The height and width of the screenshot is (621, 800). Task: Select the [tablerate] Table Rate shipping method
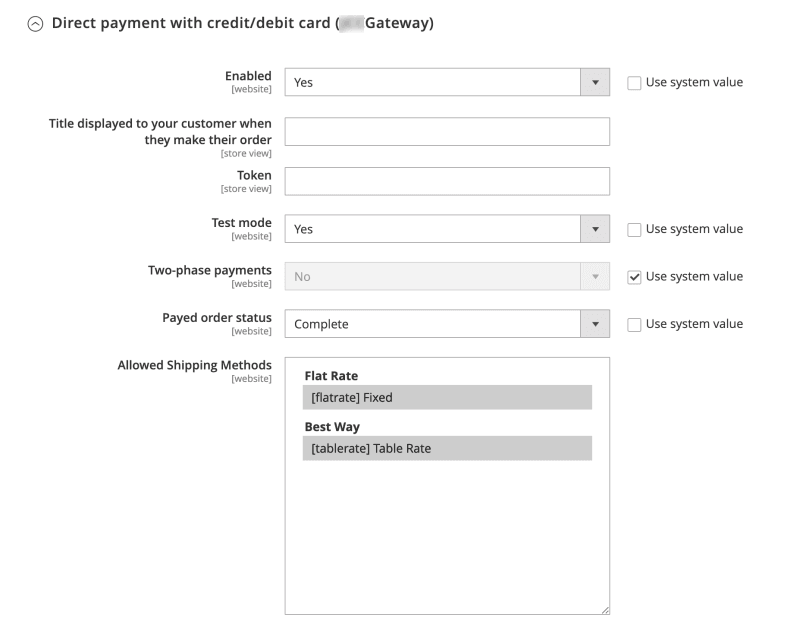tap(446, 449)
